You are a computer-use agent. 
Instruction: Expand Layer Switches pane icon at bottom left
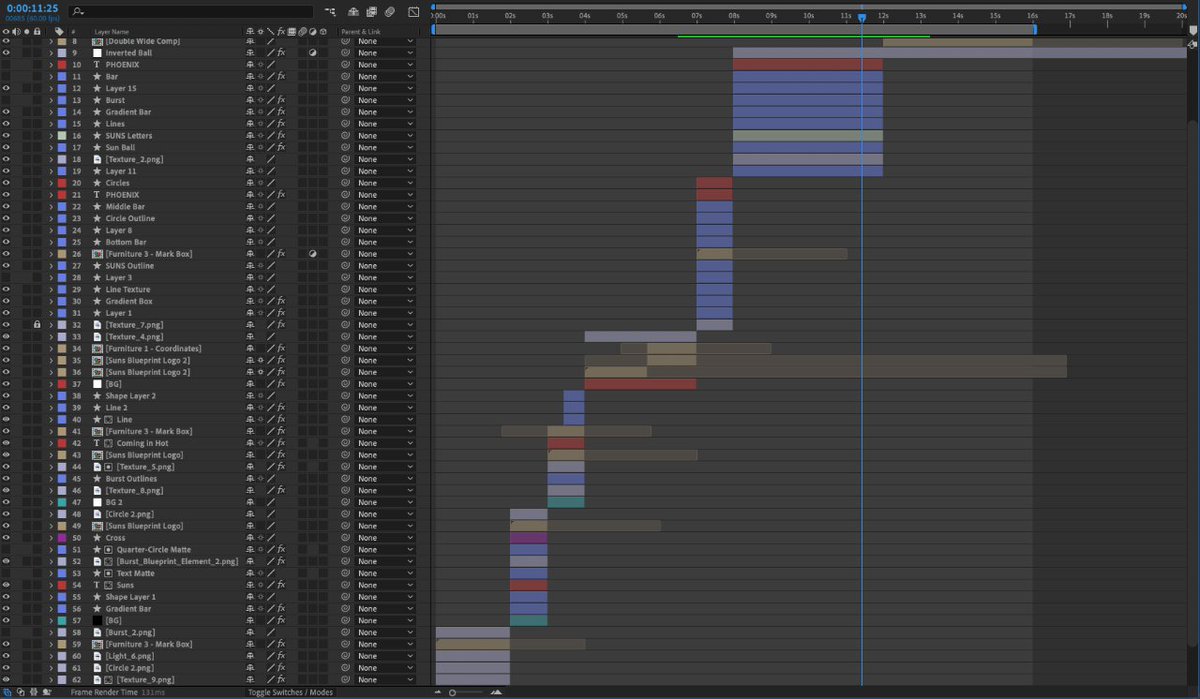click(8, 692)
